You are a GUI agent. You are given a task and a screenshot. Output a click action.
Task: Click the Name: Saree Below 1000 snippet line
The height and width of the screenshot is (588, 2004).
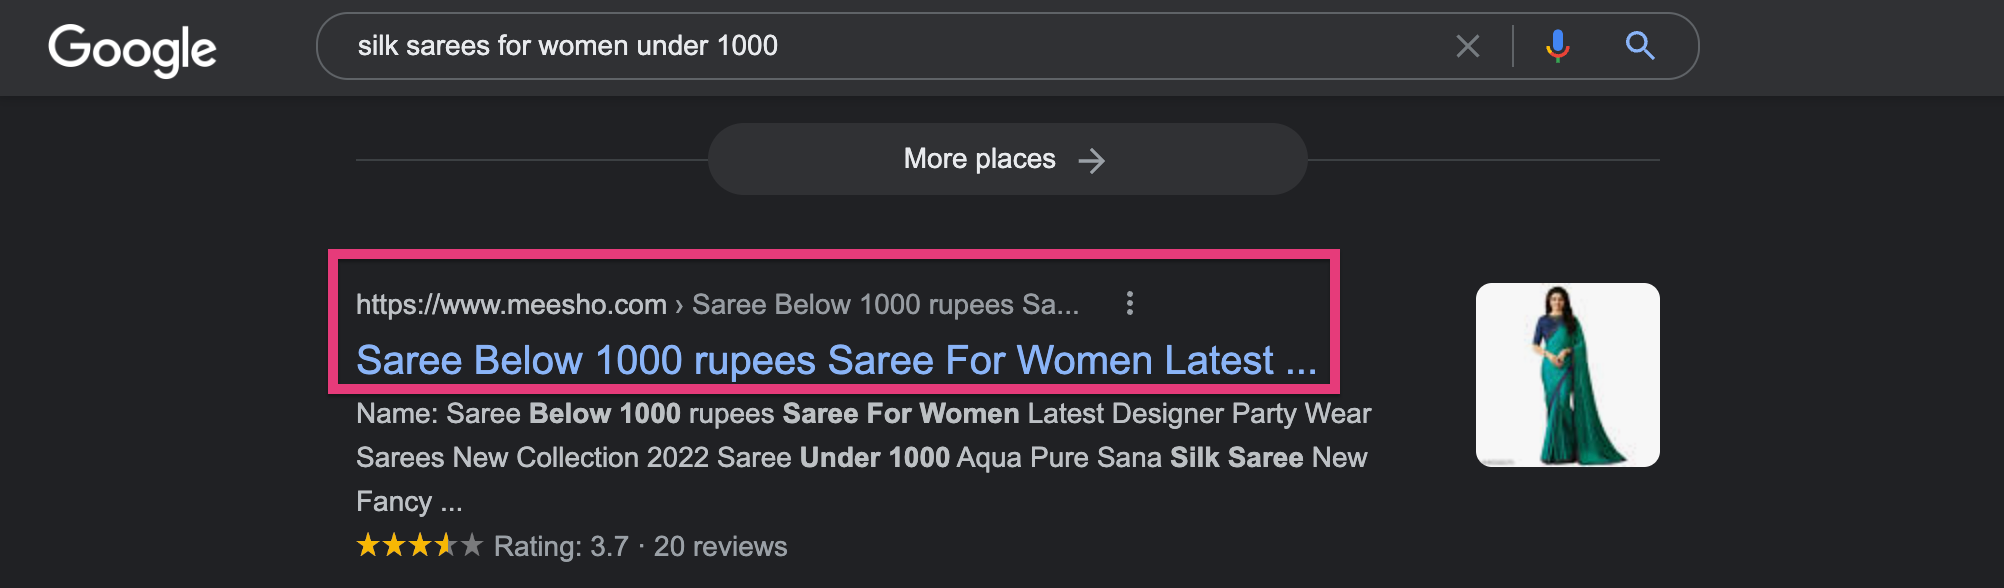pyautogui.click(x=863, y=414)
